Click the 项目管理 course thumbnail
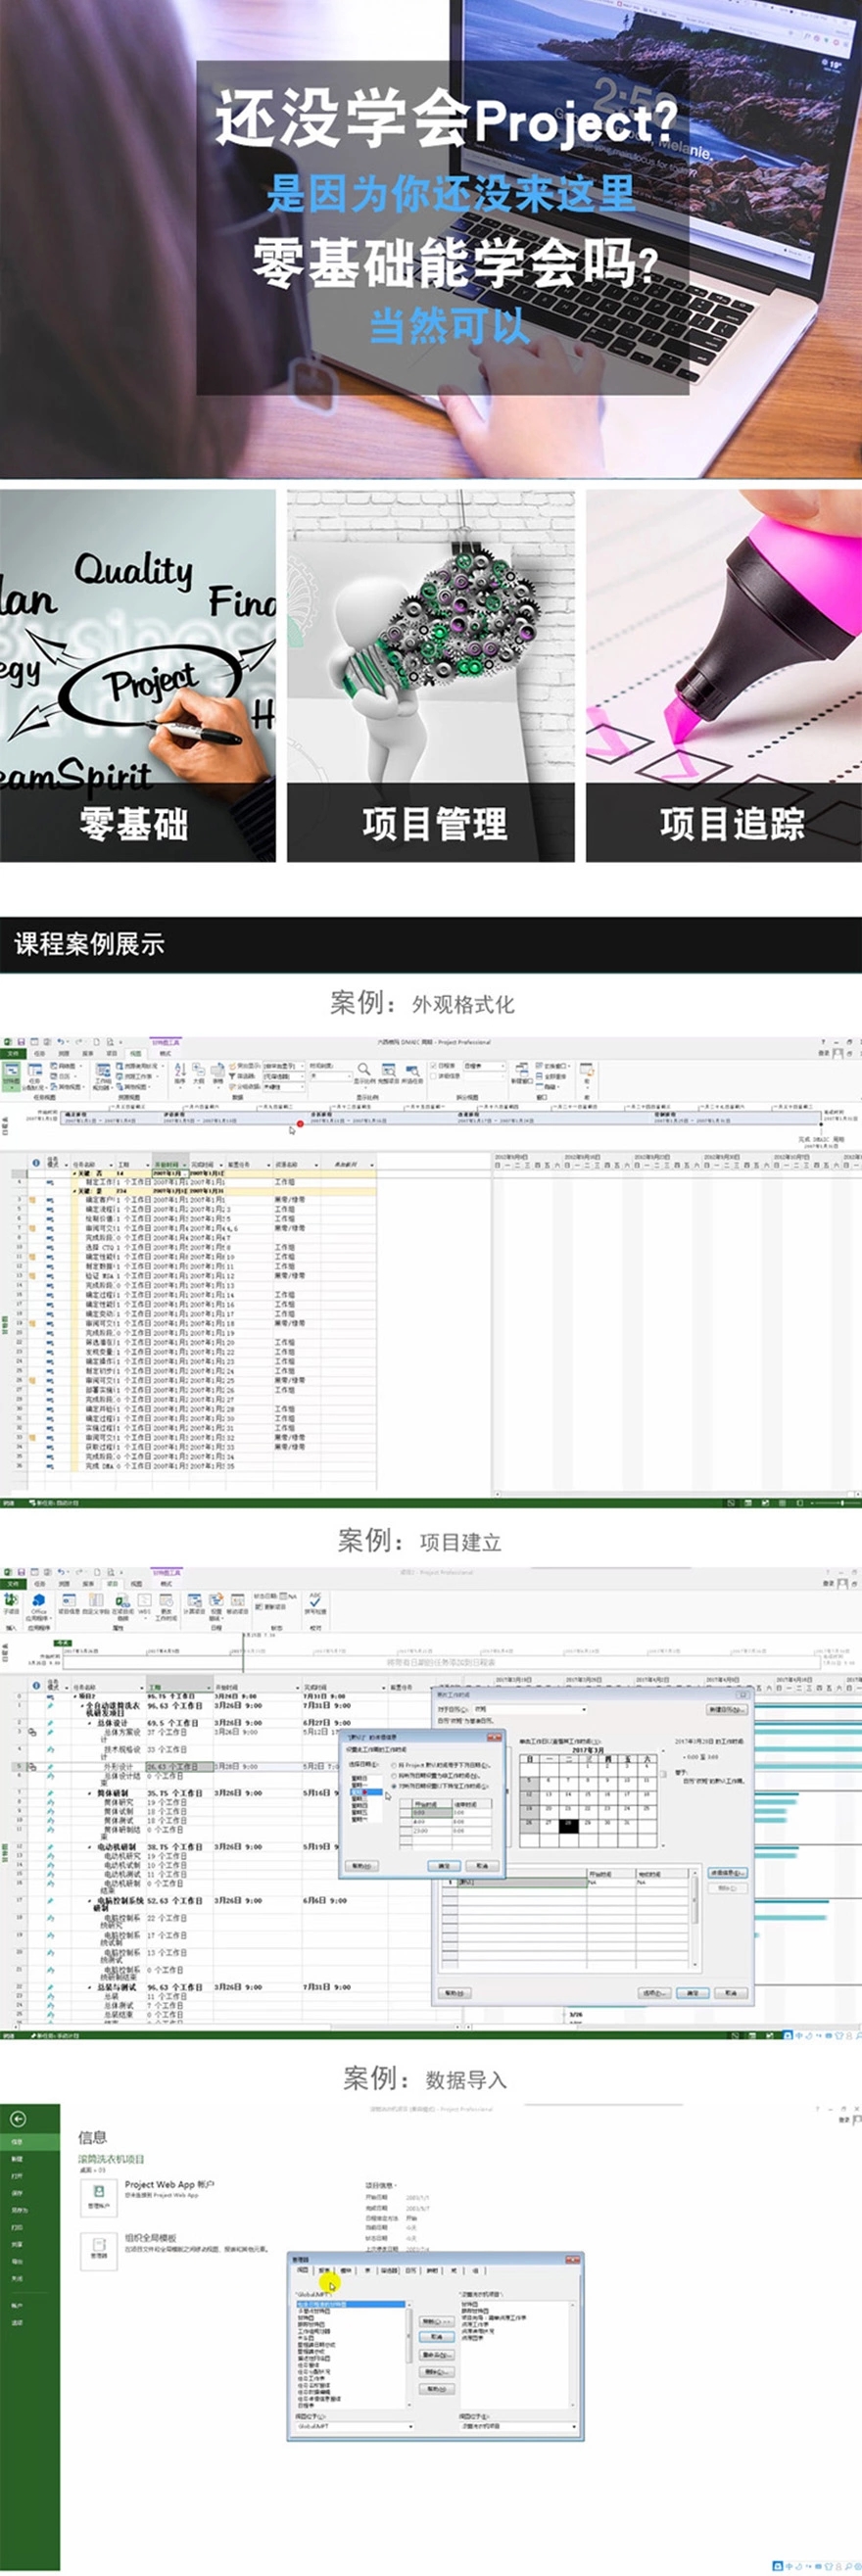Image resolution: width=862 pixels, height=2576 pixels. tap(431, 675)
